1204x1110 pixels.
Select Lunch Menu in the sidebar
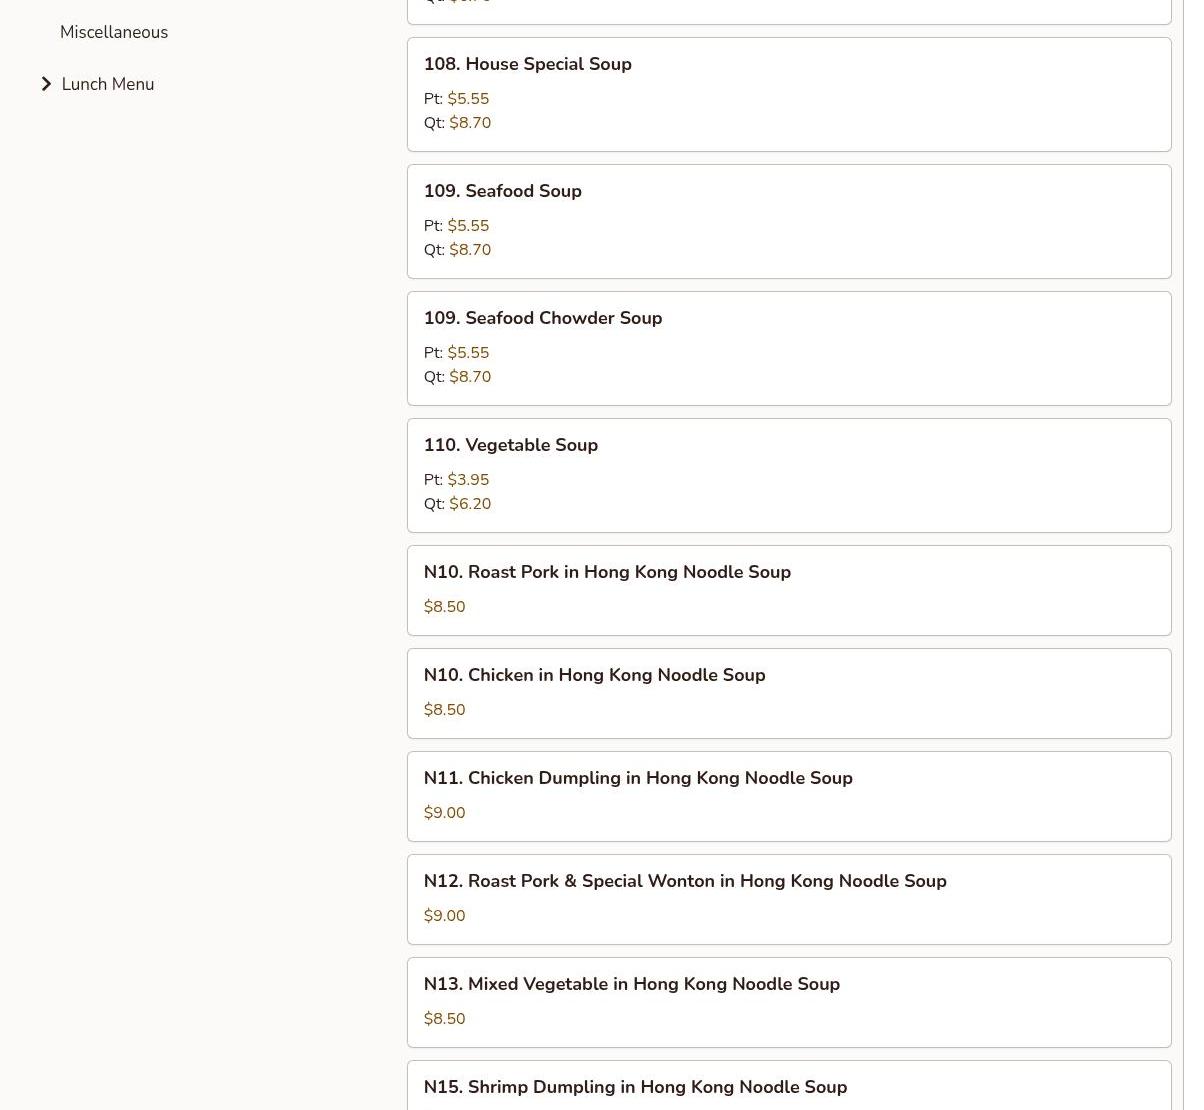tap(108, 84)
